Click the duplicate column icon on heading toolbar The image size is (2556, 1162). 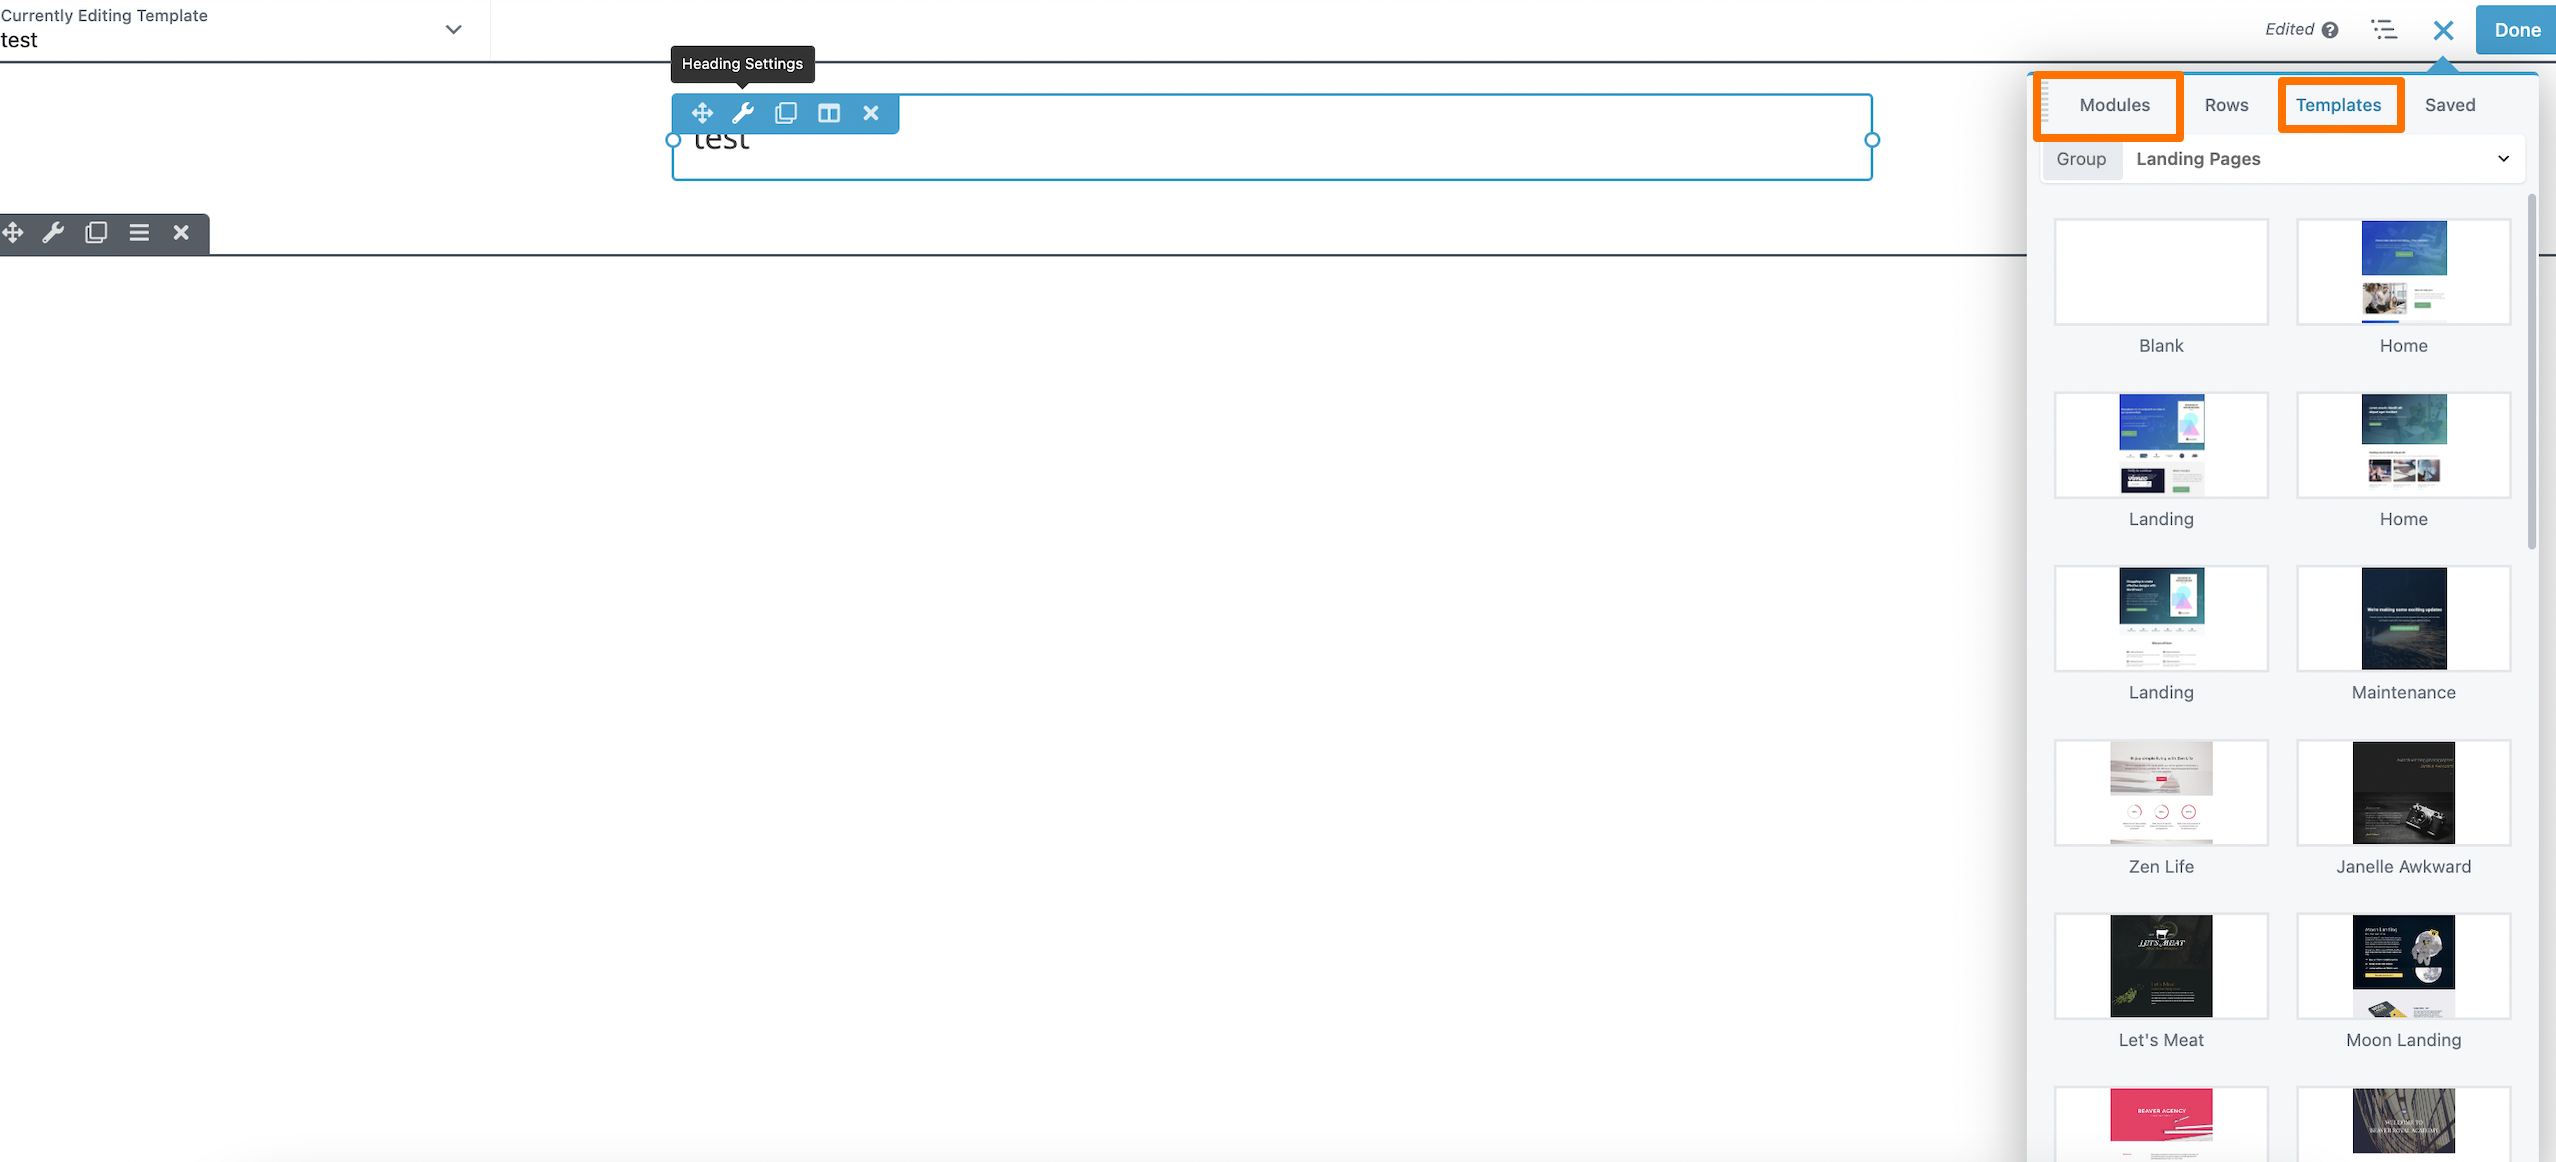[786, 112]
